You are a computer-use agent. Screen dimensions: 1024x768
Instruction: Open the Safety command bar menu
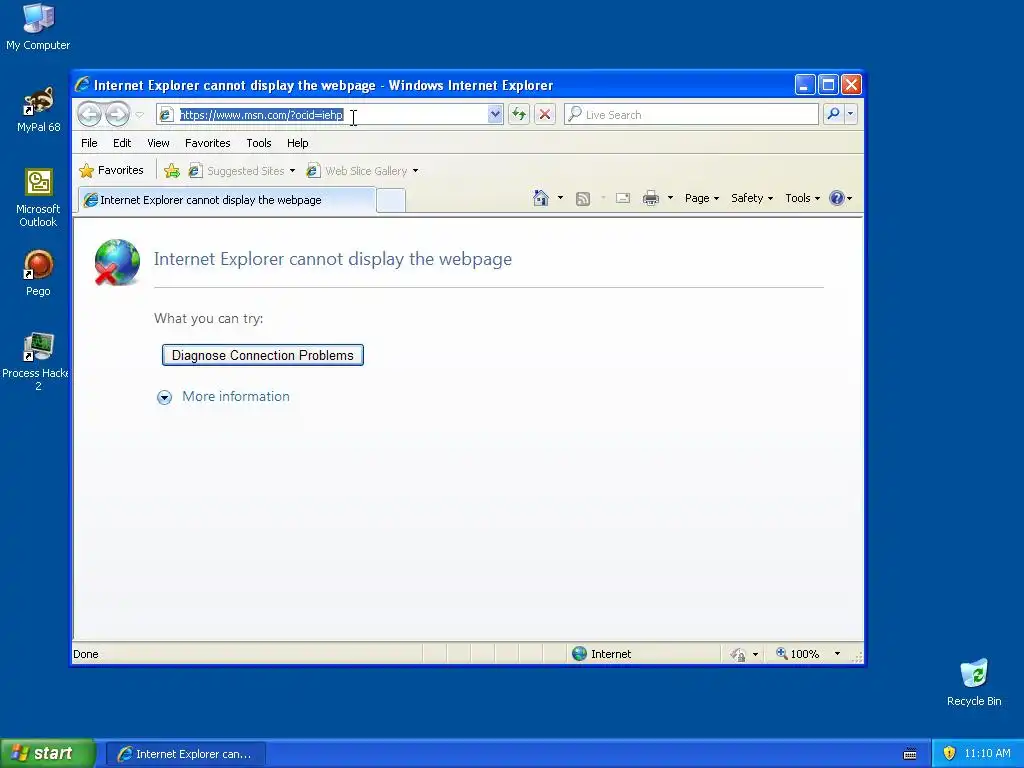[x=752, y=198]
